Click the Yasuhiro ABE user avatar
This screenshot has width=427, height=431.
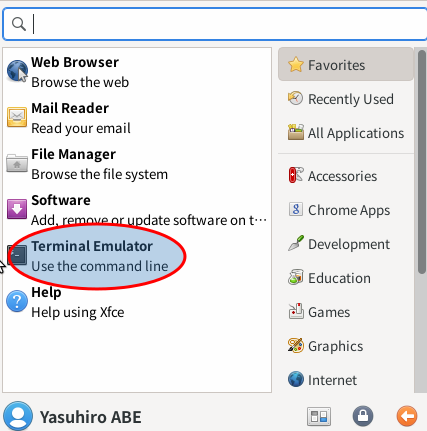pos(18,416)
